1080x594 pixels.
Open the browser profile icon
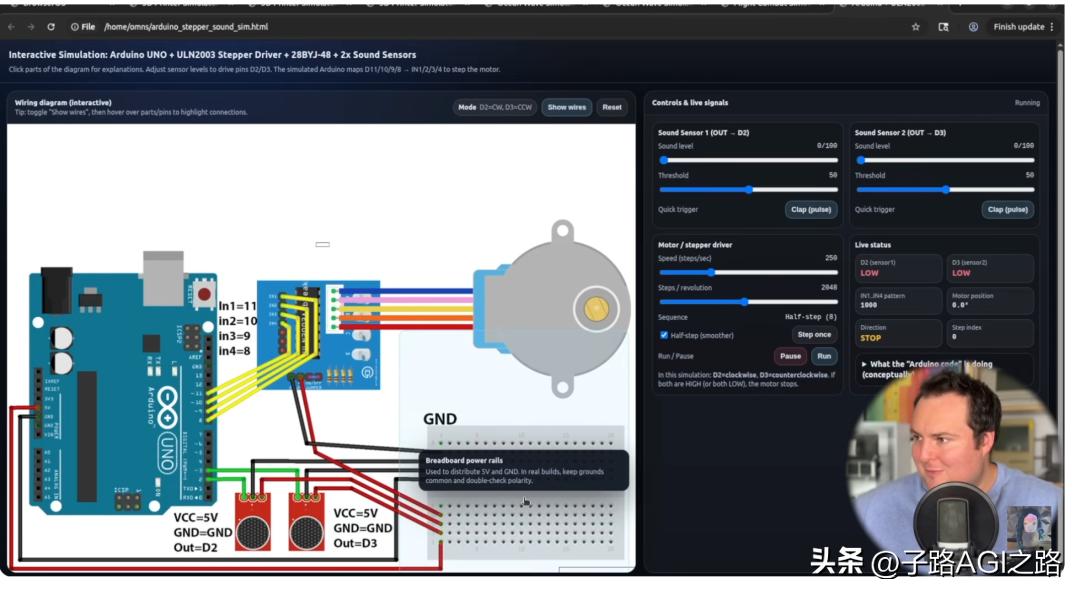[x=972, y=27]
